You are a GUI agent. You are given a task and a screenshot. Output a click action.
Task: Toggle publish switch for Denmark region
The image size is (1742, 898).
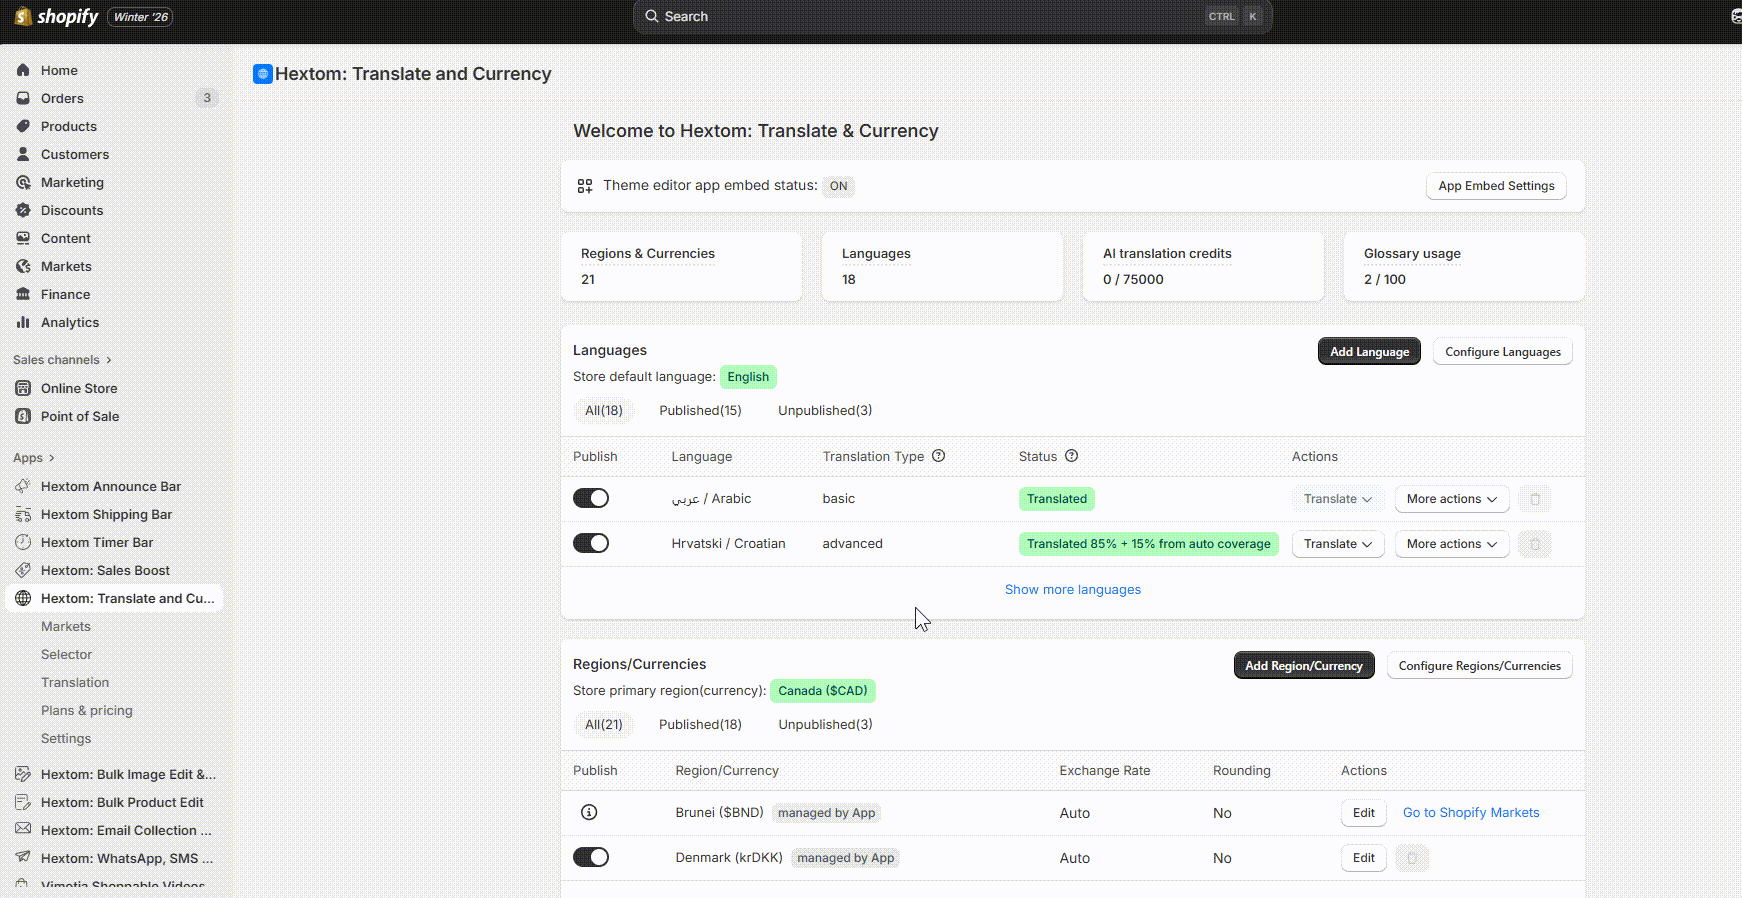(591, 857)
